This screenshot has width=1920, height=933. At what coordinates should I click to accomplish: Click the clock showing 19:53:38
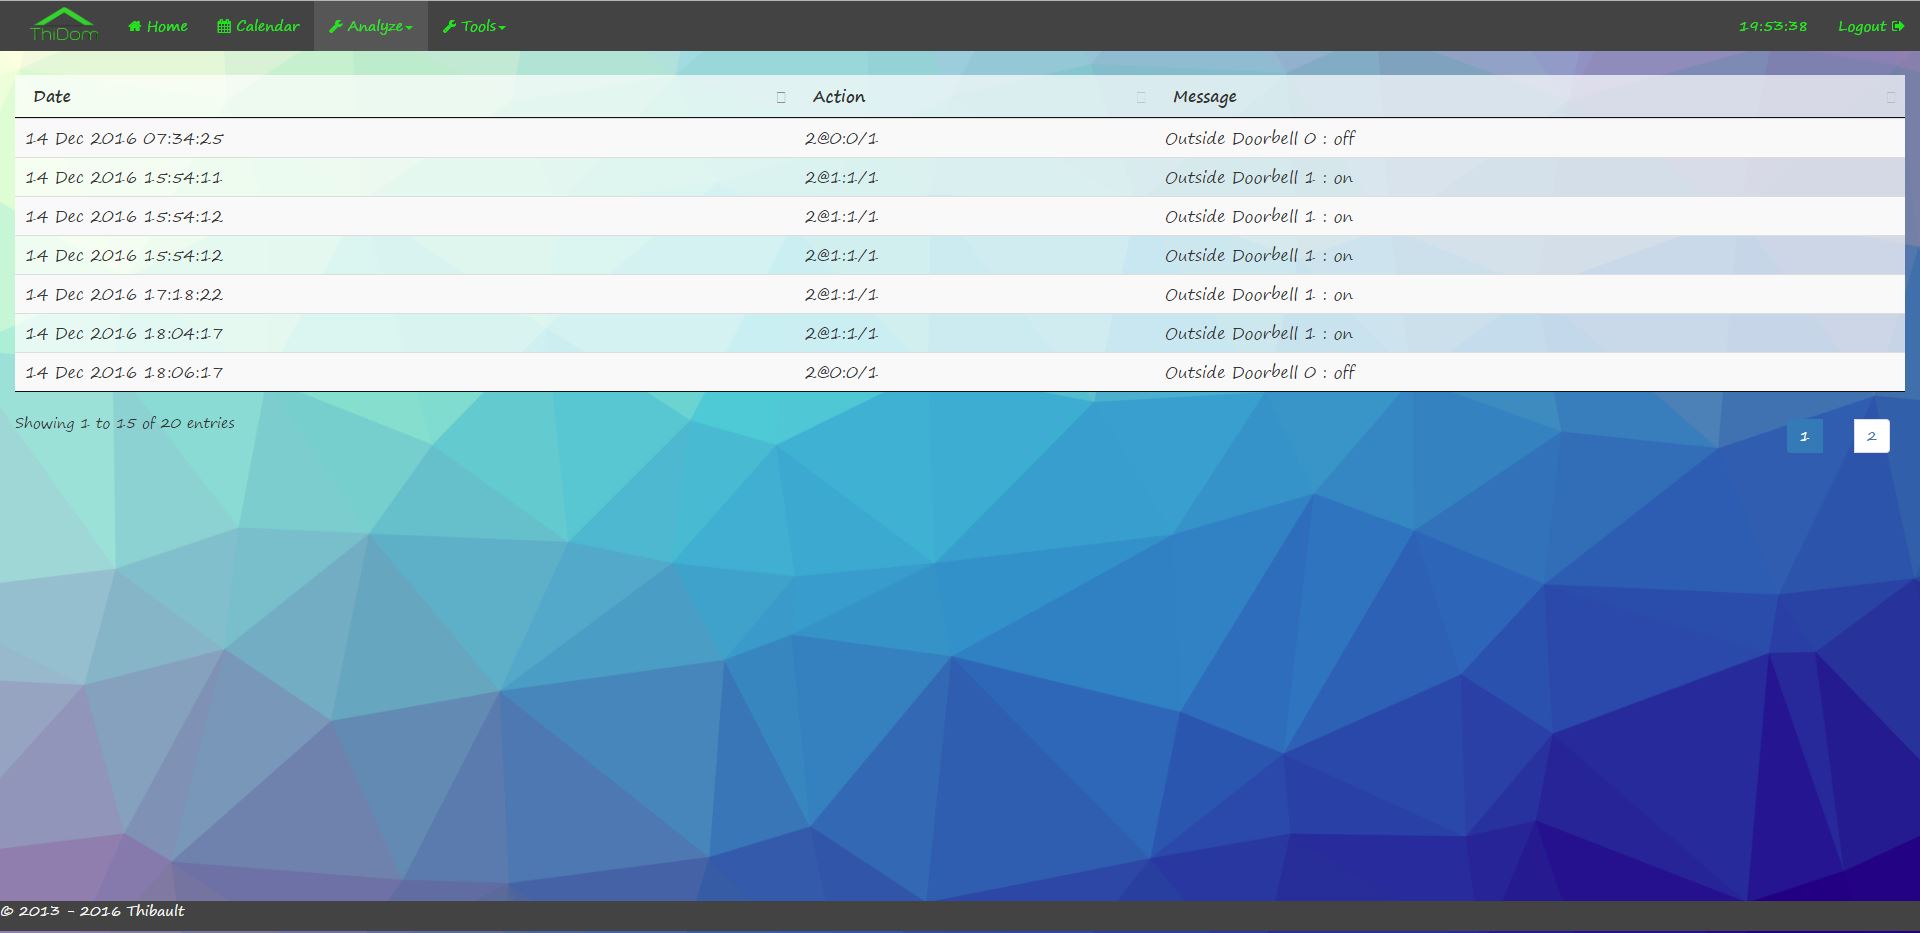click(1773, 26)
